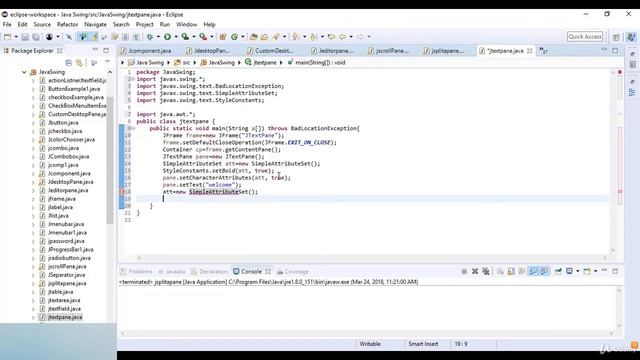Click the Run External Tools toolbar icon

click(x=203, y=37)
